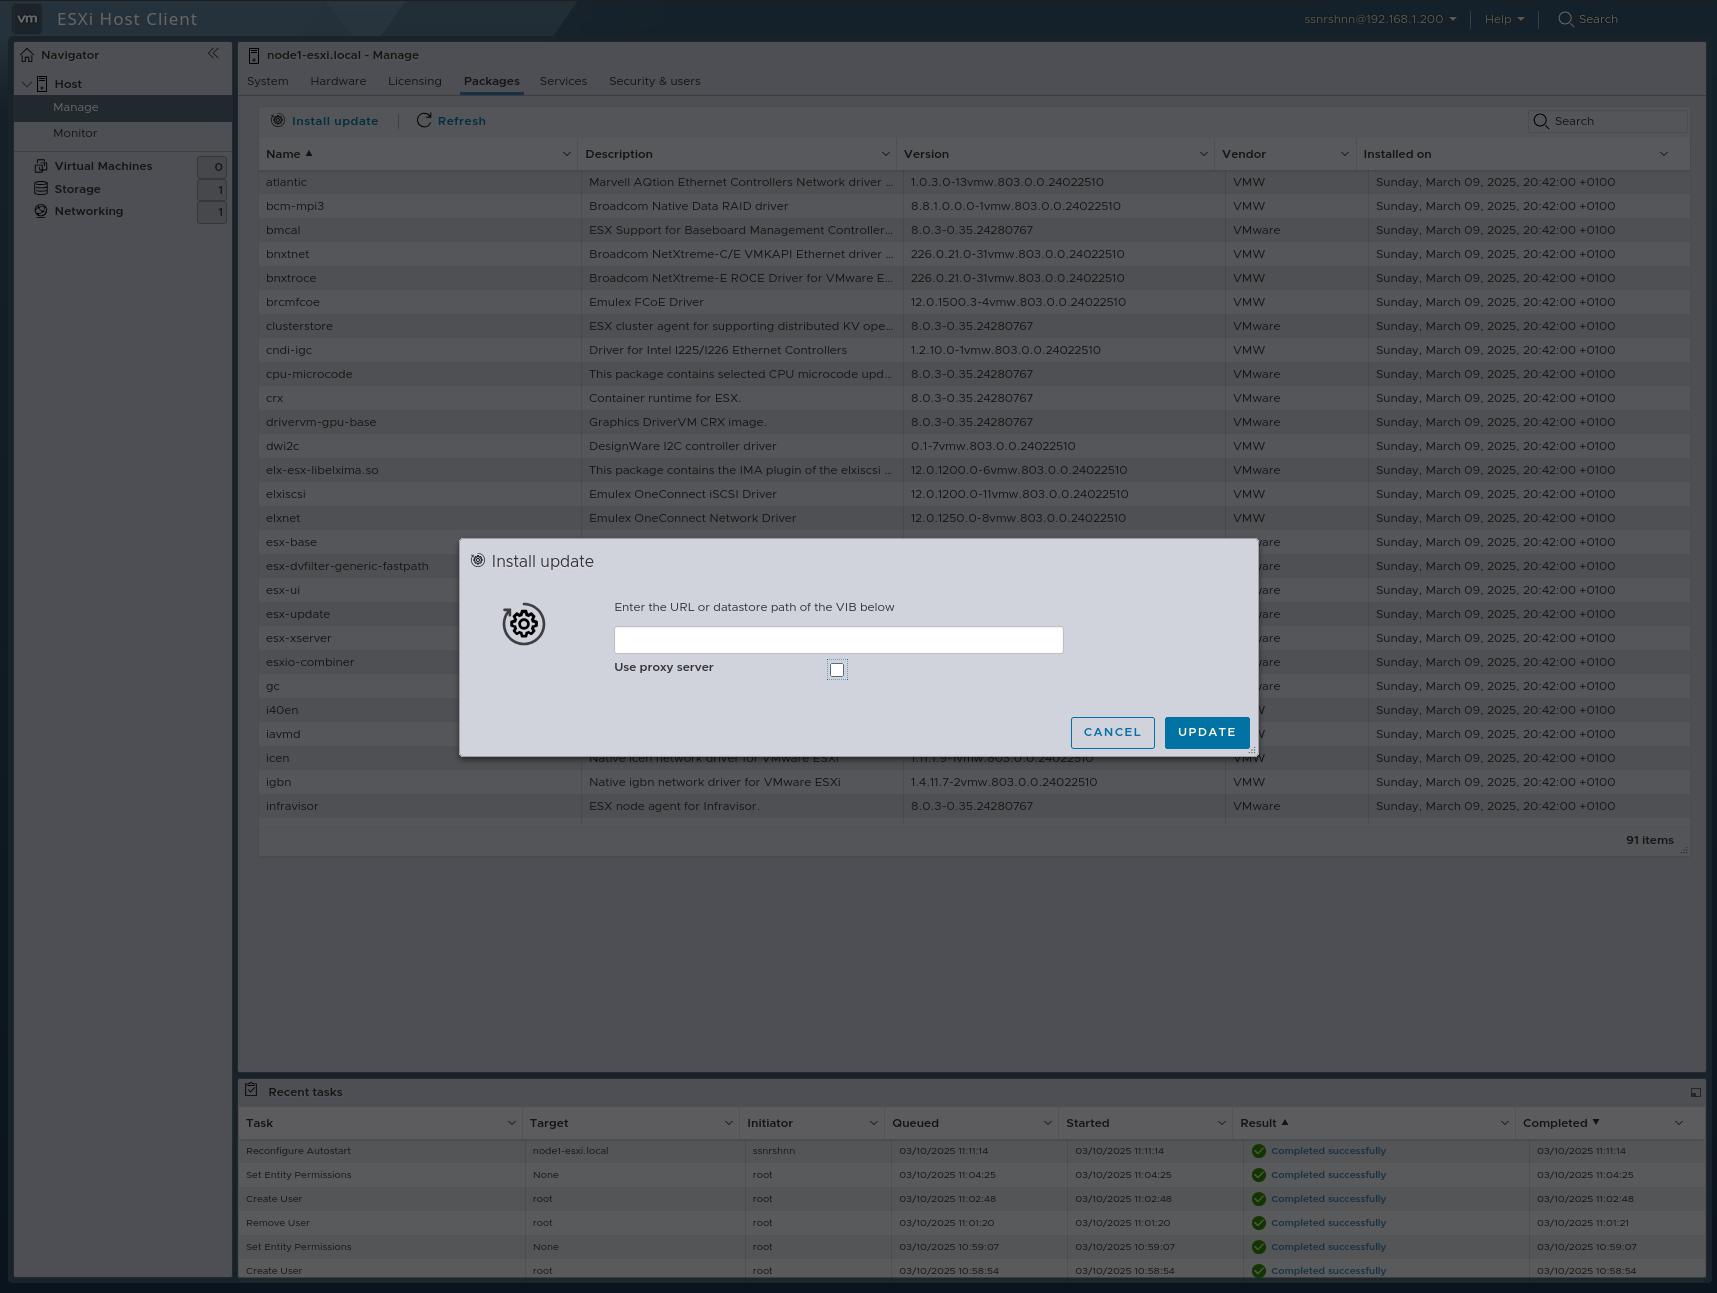1717x1293 pixels.
Task: Click the Update button to install the VIB
Action: 1206,732
